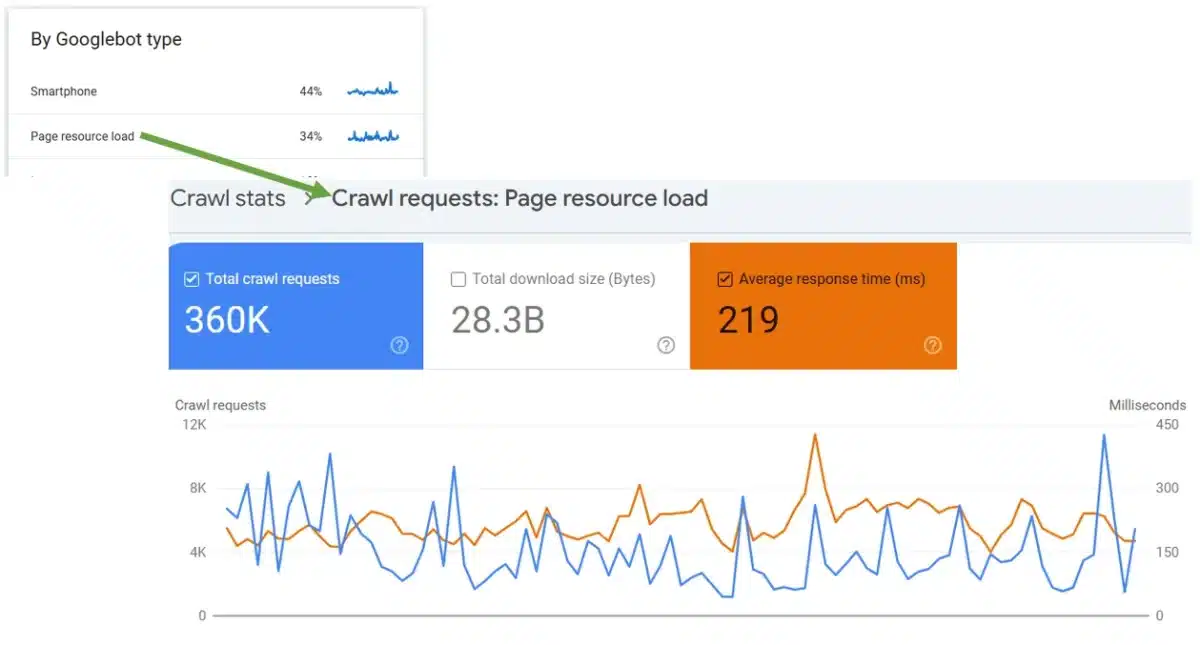1200x645 pixels.
Task: Click the 4K axis tick label
Action: pos(197,552)
